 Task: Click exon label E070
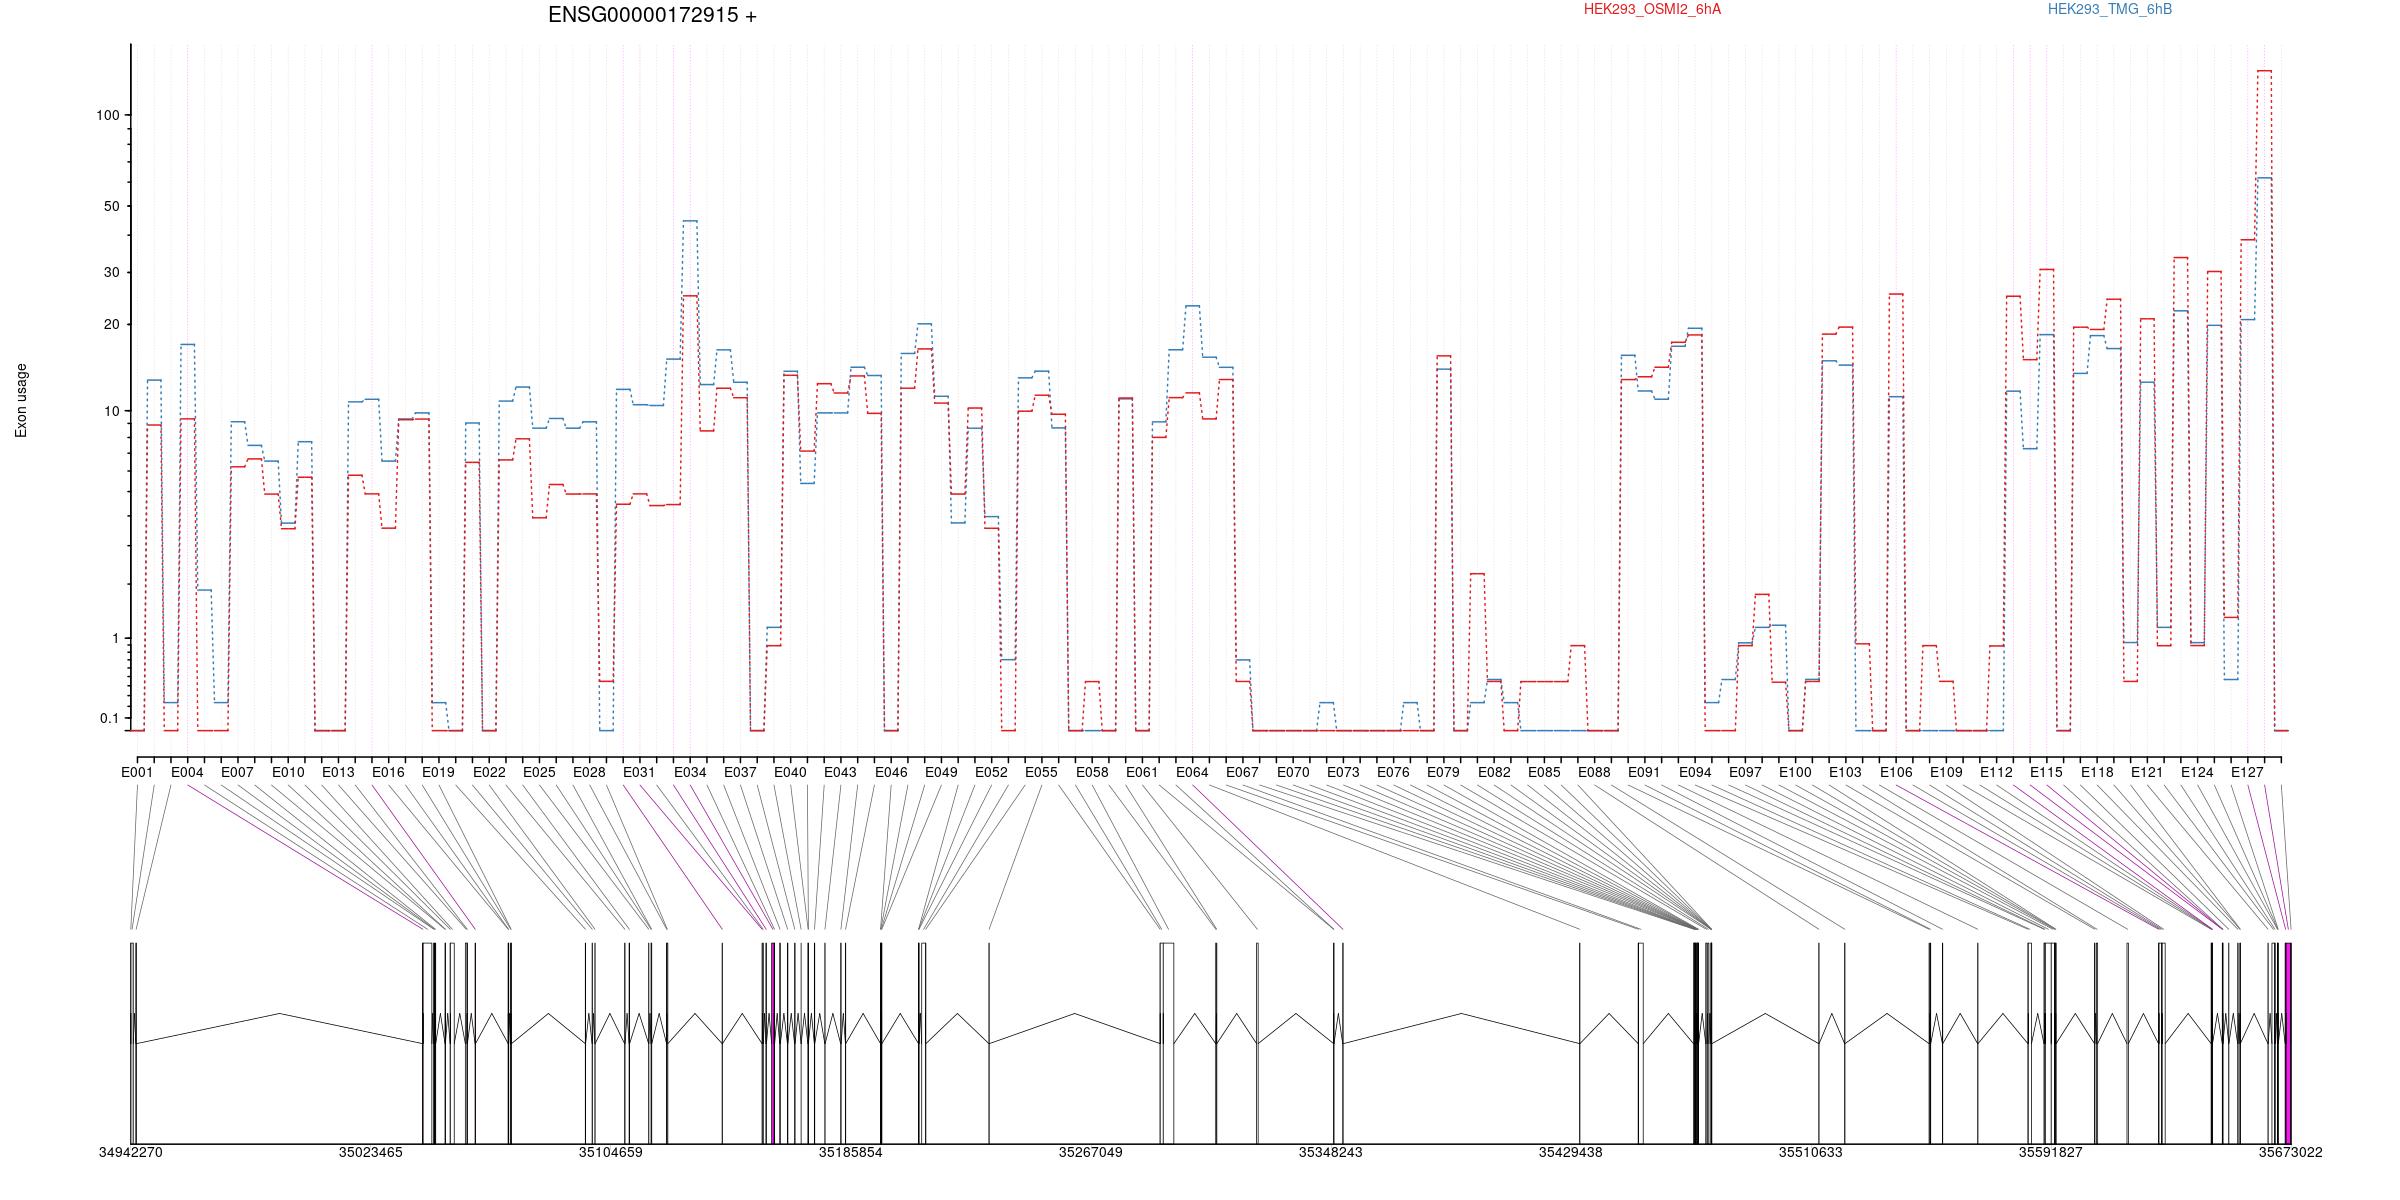tap(1293, 772)
